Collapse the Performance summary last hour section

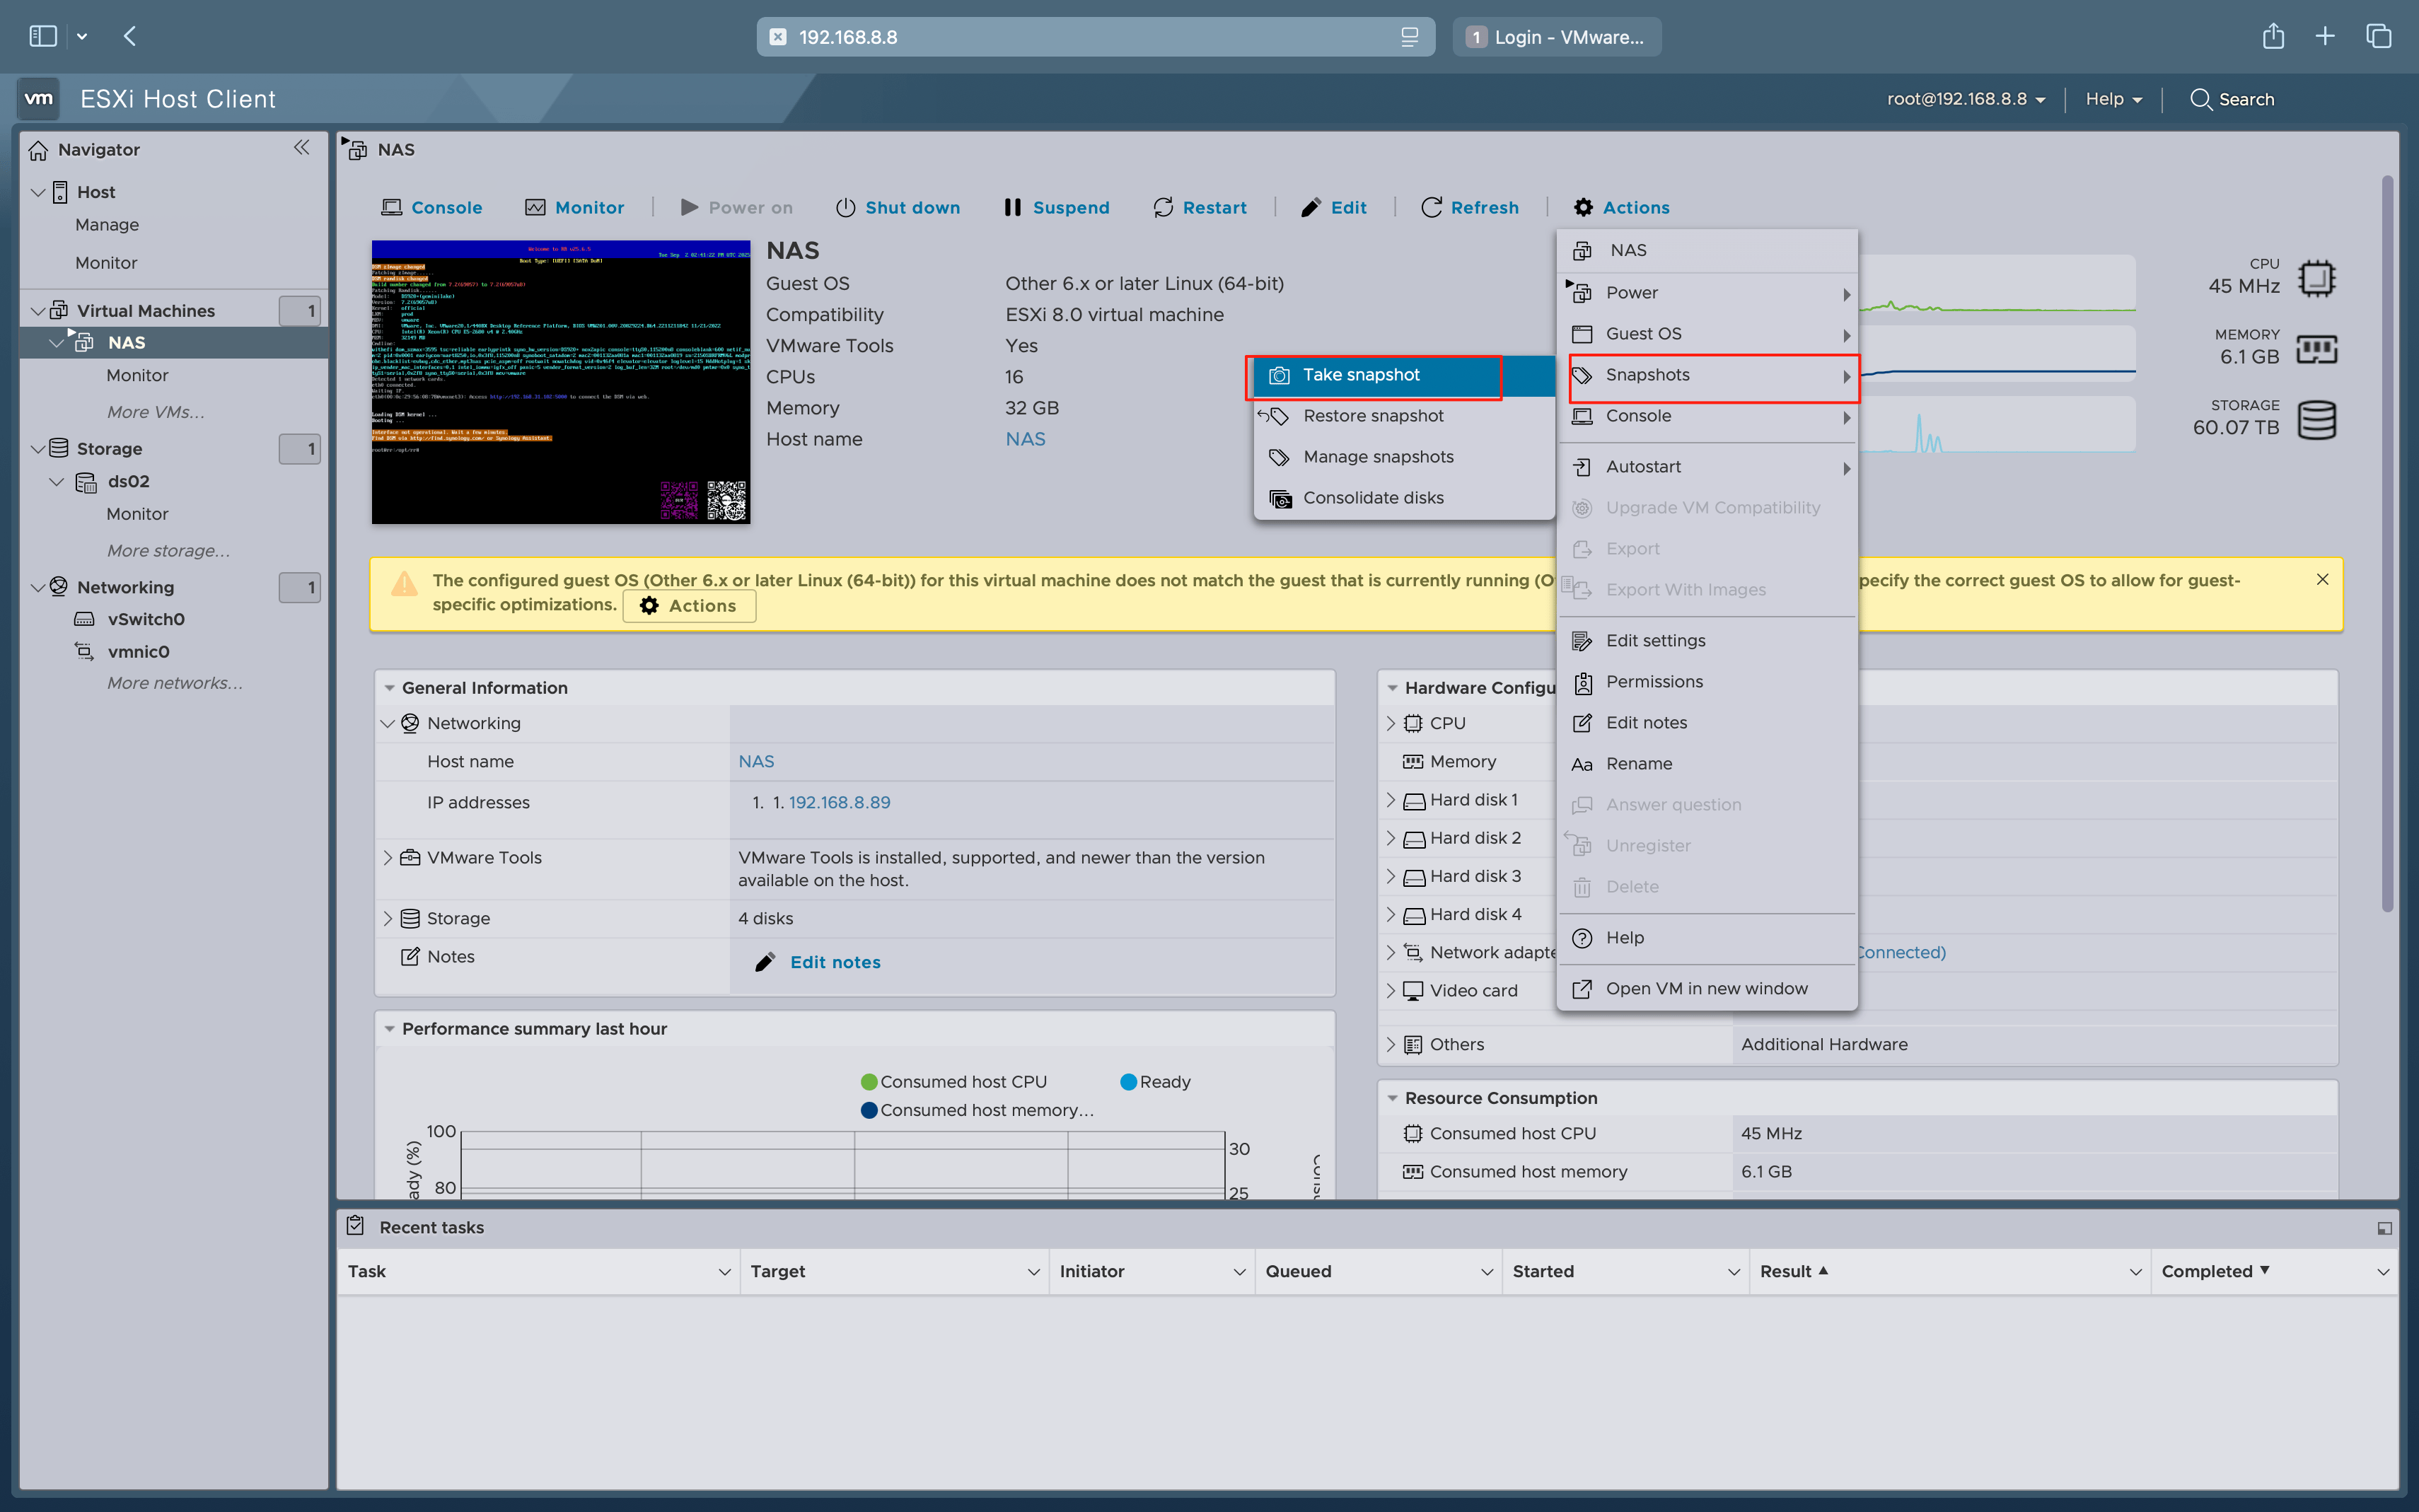pyautogui.click(x=389, y=1029)
